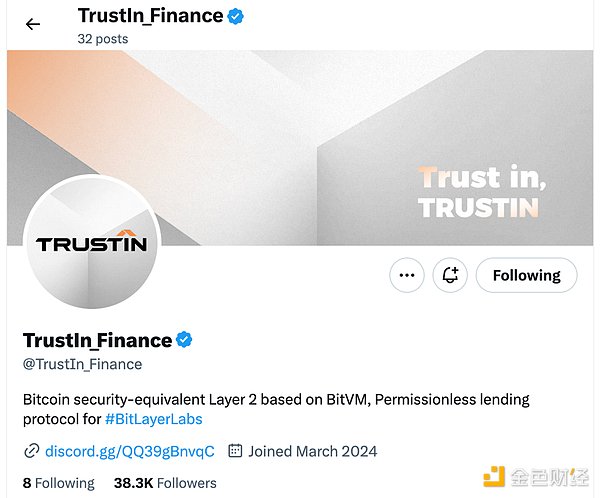The width and height of the screenshot is (600, 498).
Task: Toggle the Following button to unfollow
Action: (526, 275)
